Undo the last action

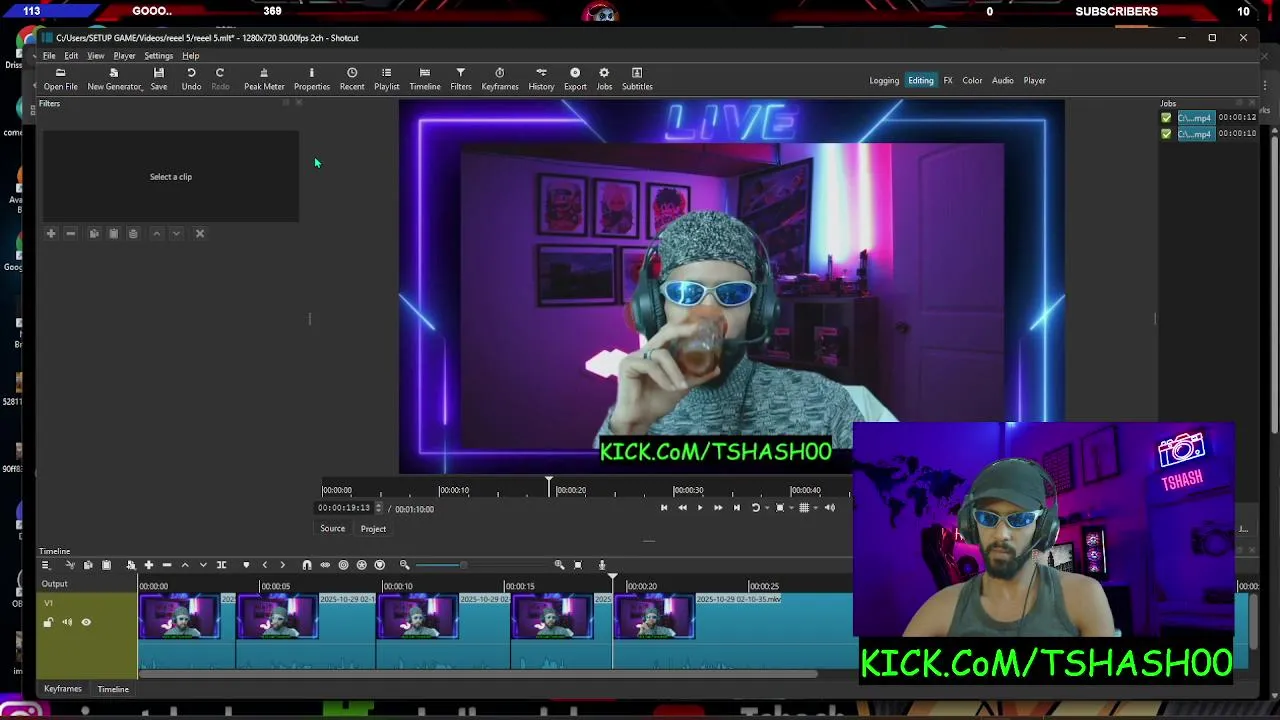(191, 78)
